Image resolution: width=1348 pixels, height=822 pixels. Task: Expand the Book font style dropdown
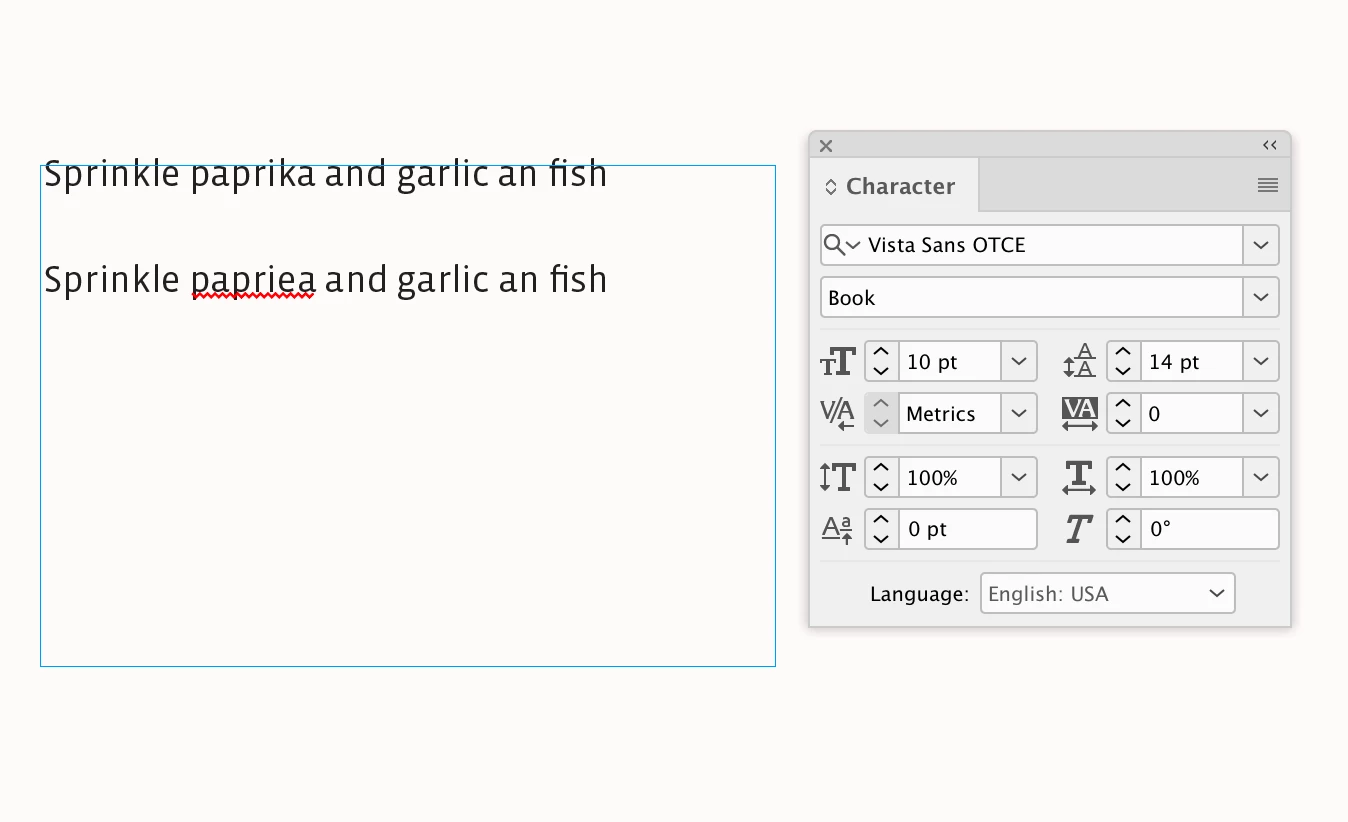(x=1261, y=297)
